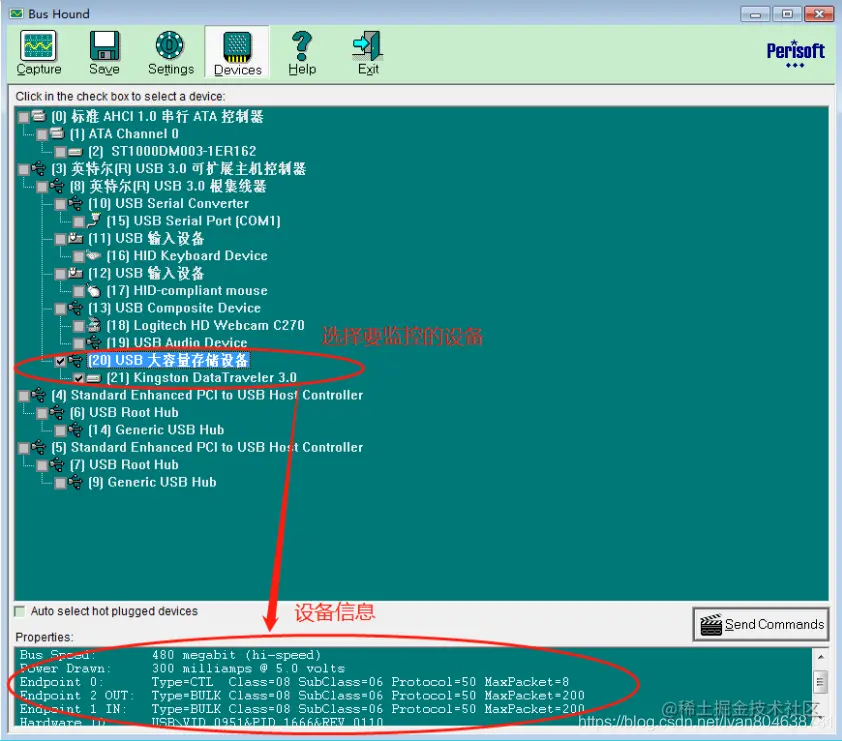The height and width of the screenshot is (741, 842).
Task: Click the USB icon of device [4] controller
Action: coord(39,395)
